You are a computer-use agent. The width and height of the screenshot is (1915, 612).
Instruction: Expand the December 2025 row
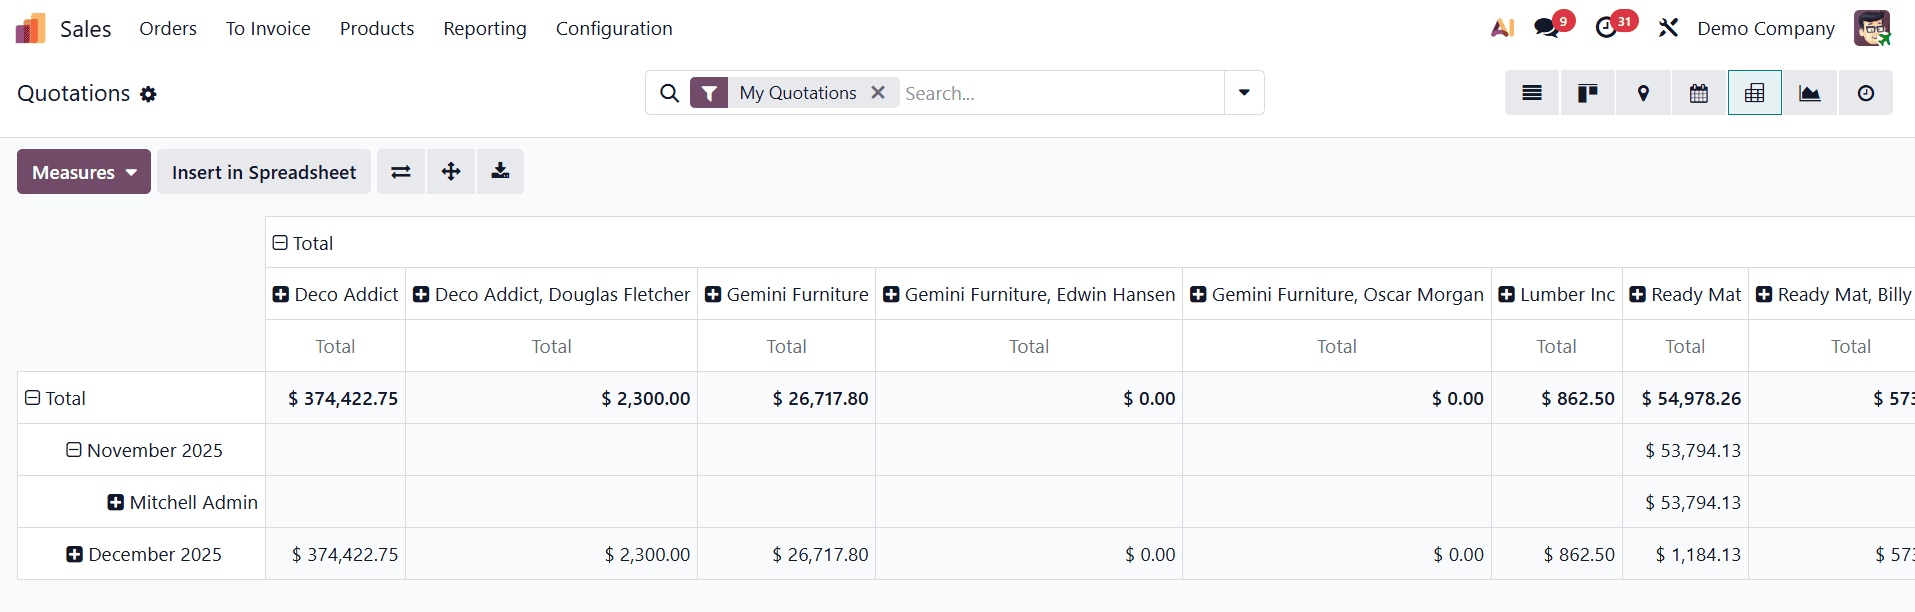click(x=75, y=554)
